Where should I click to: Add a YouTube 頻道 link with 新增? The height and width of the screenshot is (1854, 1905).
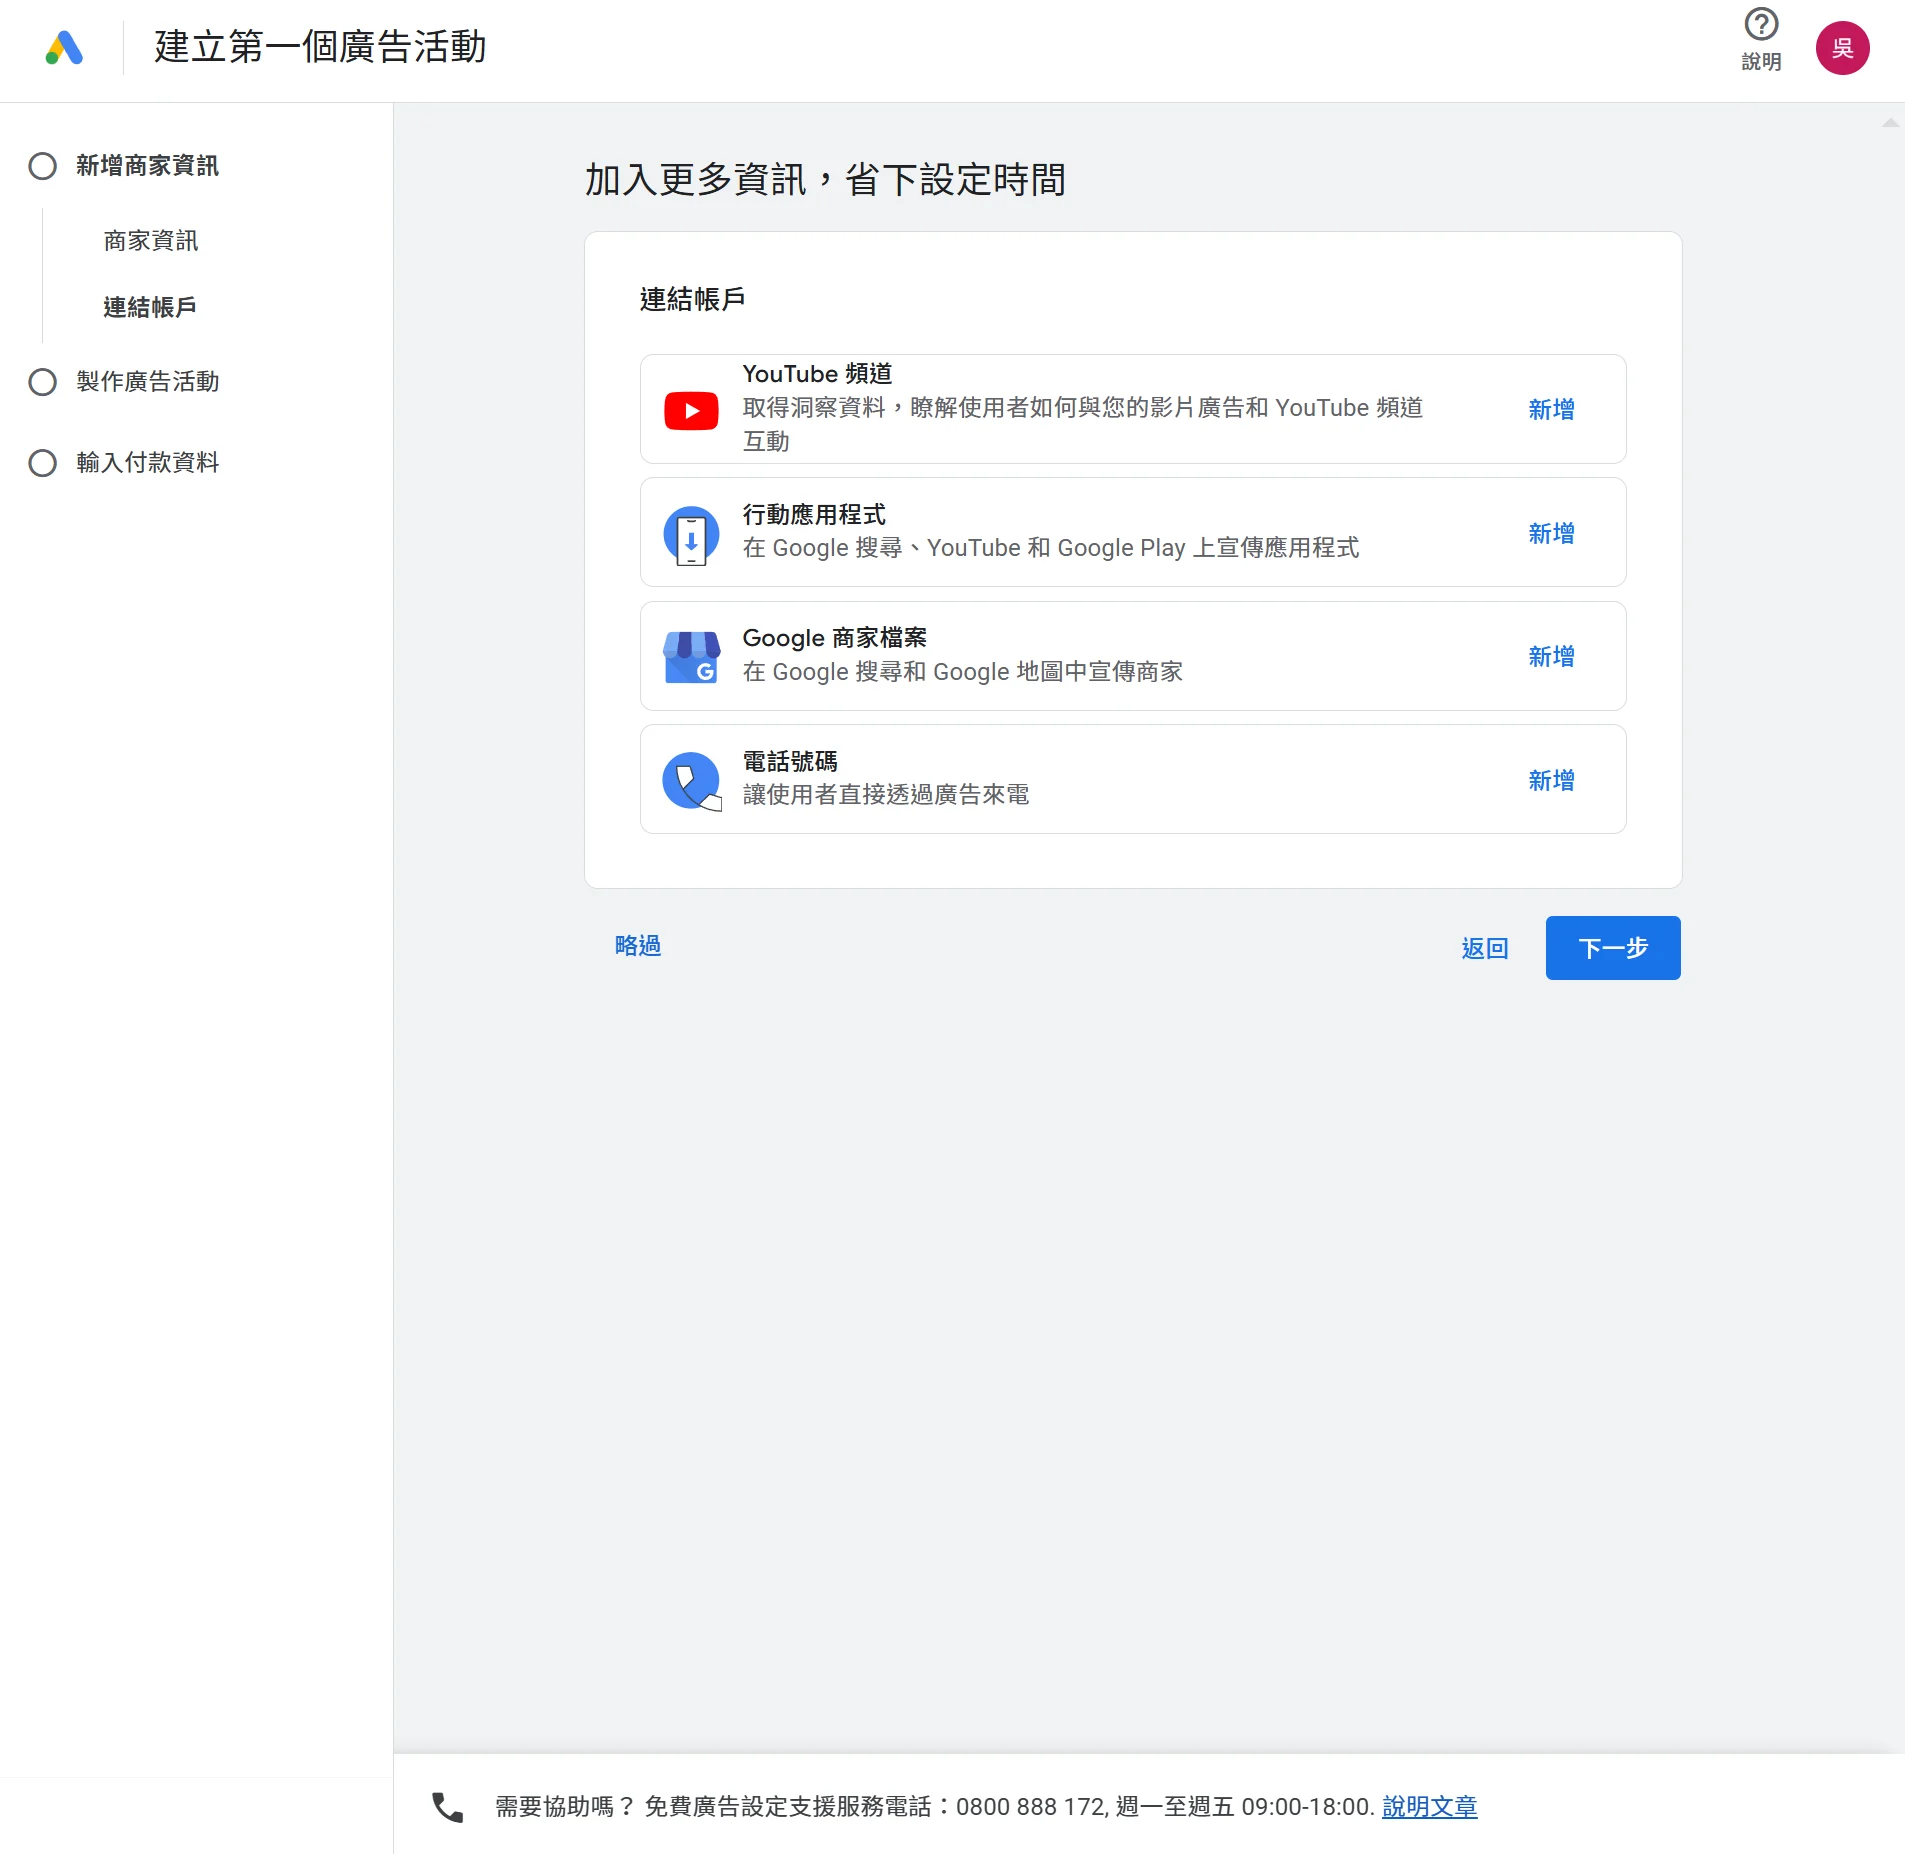tap(1550, 410)
